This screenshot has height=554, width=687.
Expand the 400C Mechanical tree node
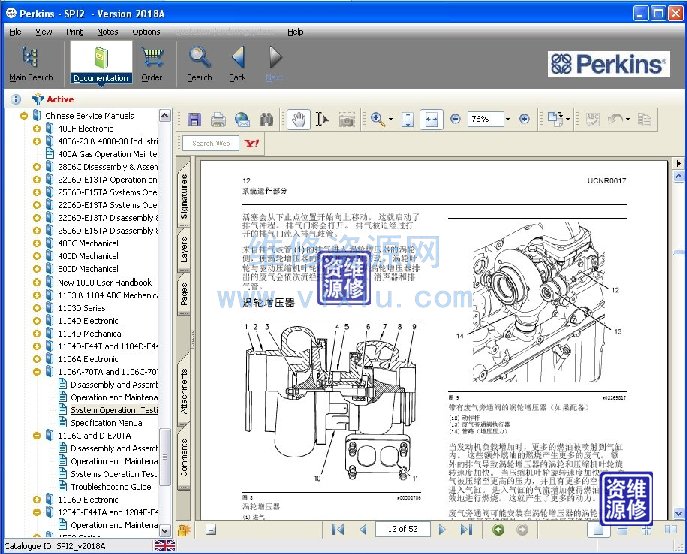pyautogui.click(x=37, y=244)
